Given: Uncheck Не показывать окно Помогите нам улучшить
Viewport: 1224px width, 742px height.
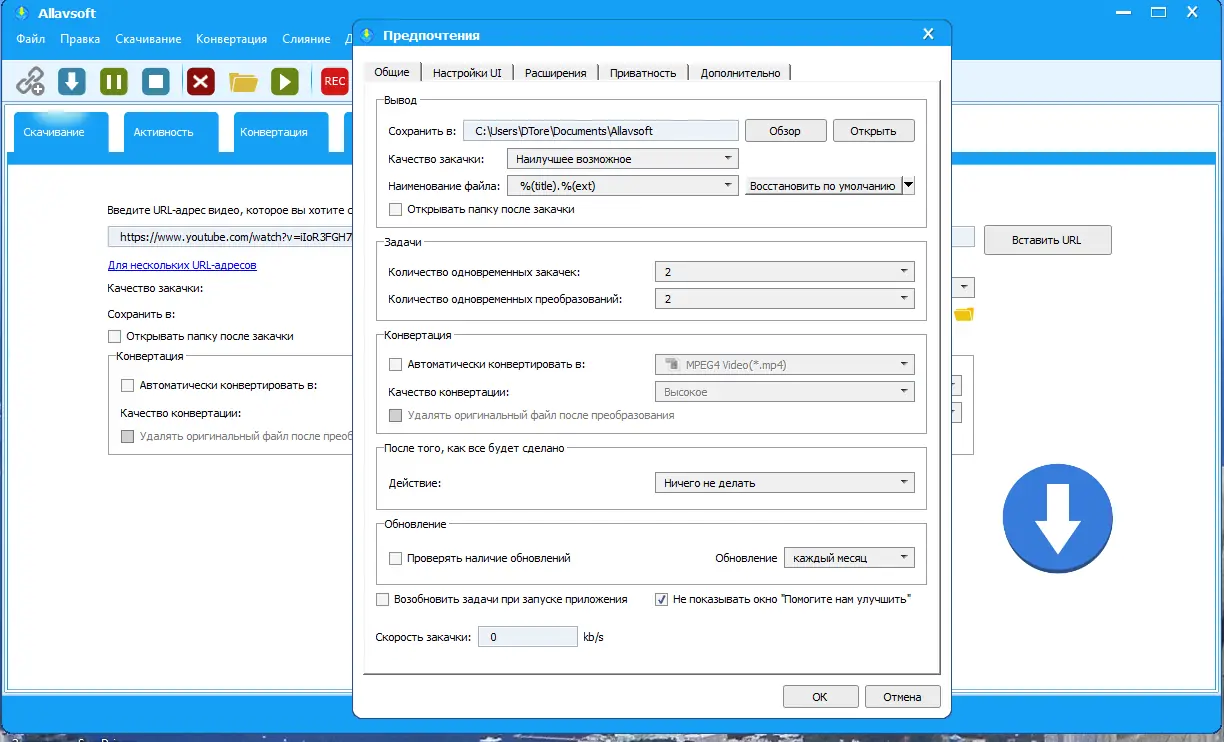Looking at the screenshot, I should [661, 600].
